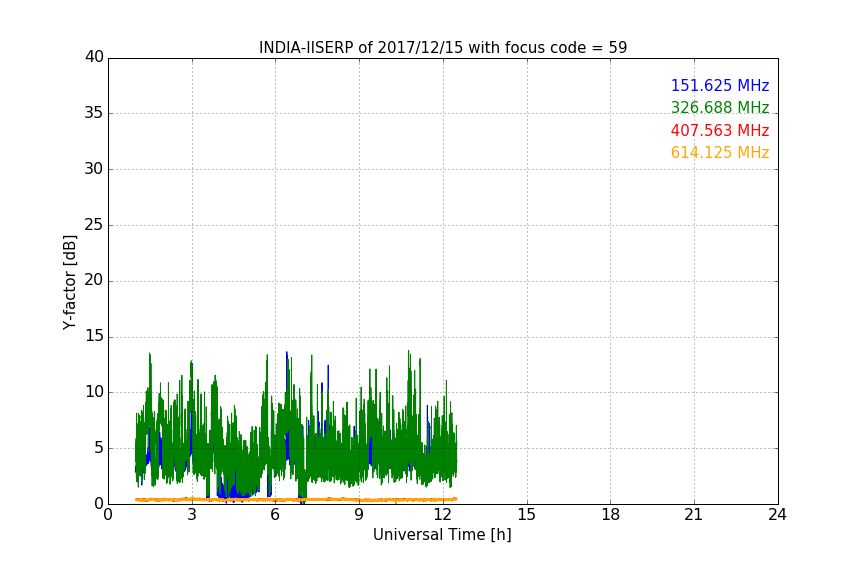This screenshot has height=576, width=864.
Task: Click the y-axis tick label 40
Action: click(94, 57)
